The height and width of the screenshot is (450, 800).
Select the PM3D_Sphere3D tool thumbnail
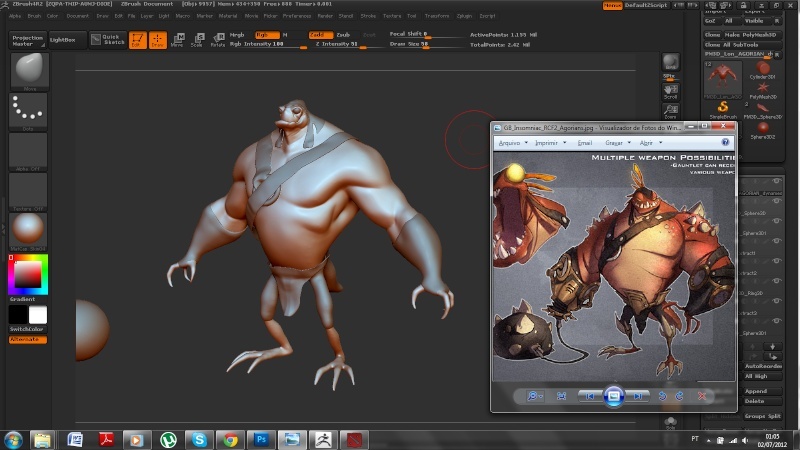click(763, 110)
